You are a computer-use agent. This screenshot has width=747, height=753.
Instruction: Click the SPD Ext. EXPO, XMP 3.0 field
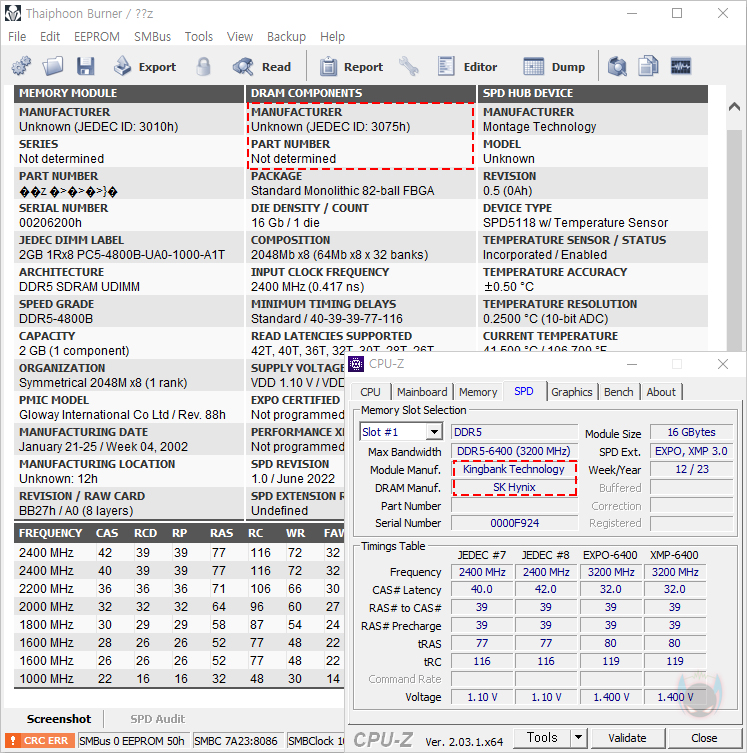pos(691,451)
